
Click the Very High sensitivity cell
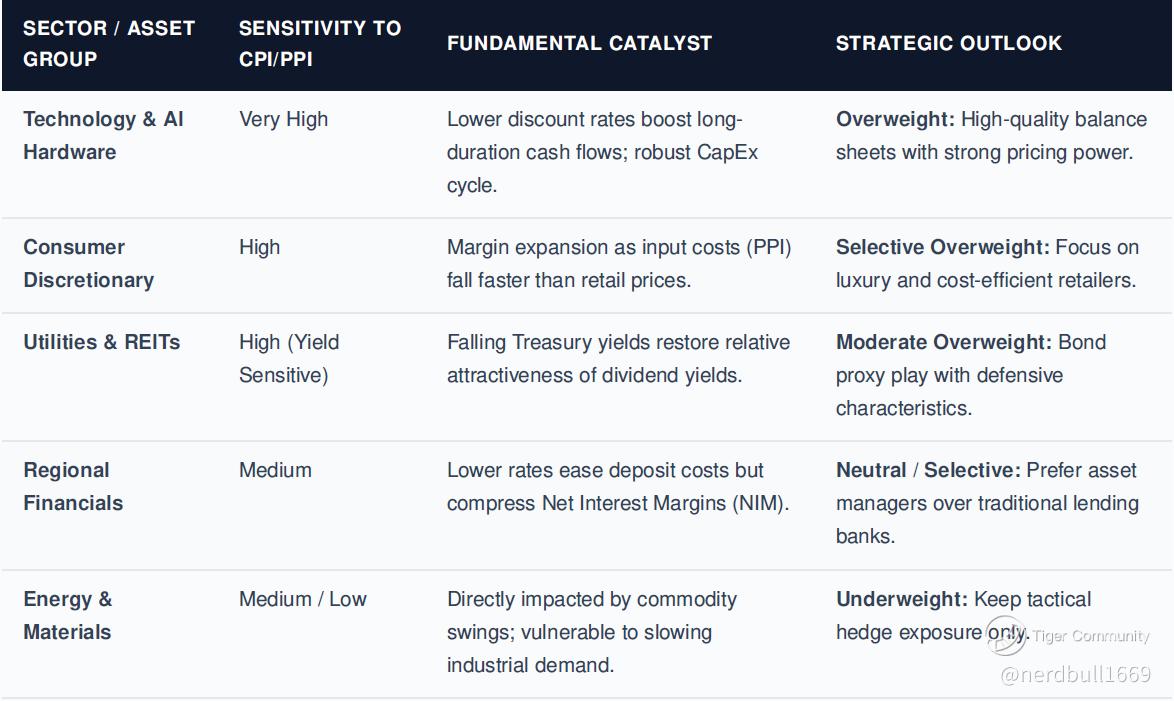click(x=284, y=119)
